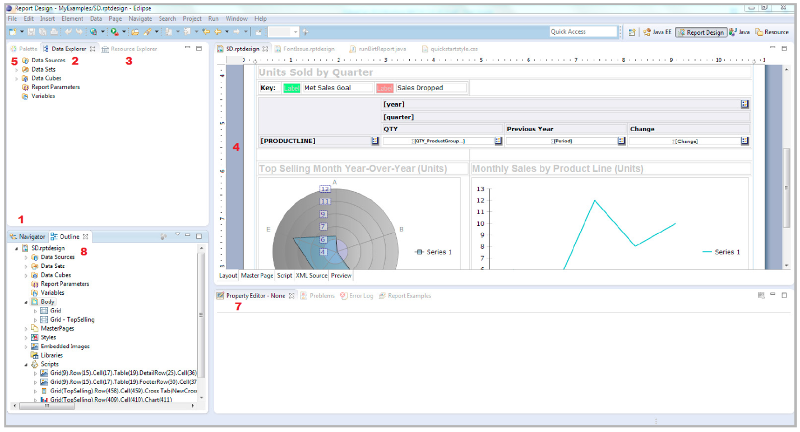Image resolution: width=800 pixels, height=432 pixels.
Task: Select Variables in the Outline tree
Action: tap(52, 293)
